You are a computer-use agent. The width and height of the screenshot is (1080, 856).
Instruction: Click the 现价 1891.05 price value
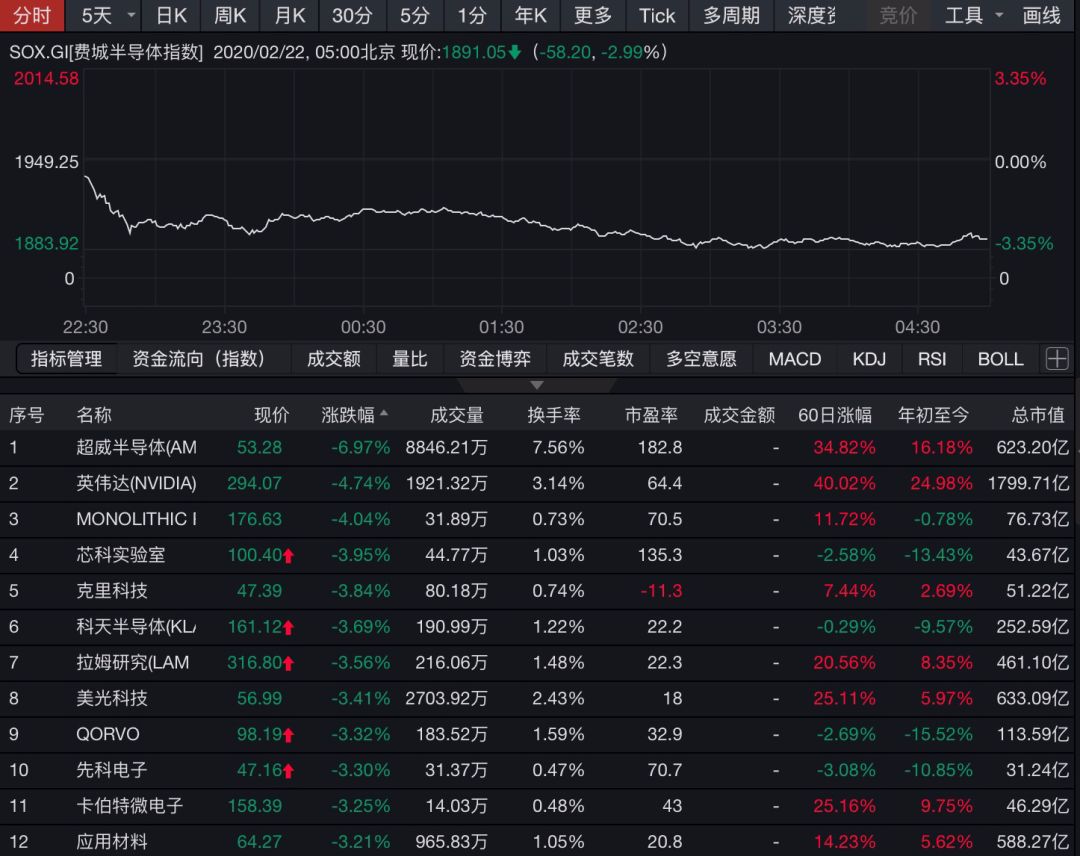pyautogui.click(x=473, y=52)
